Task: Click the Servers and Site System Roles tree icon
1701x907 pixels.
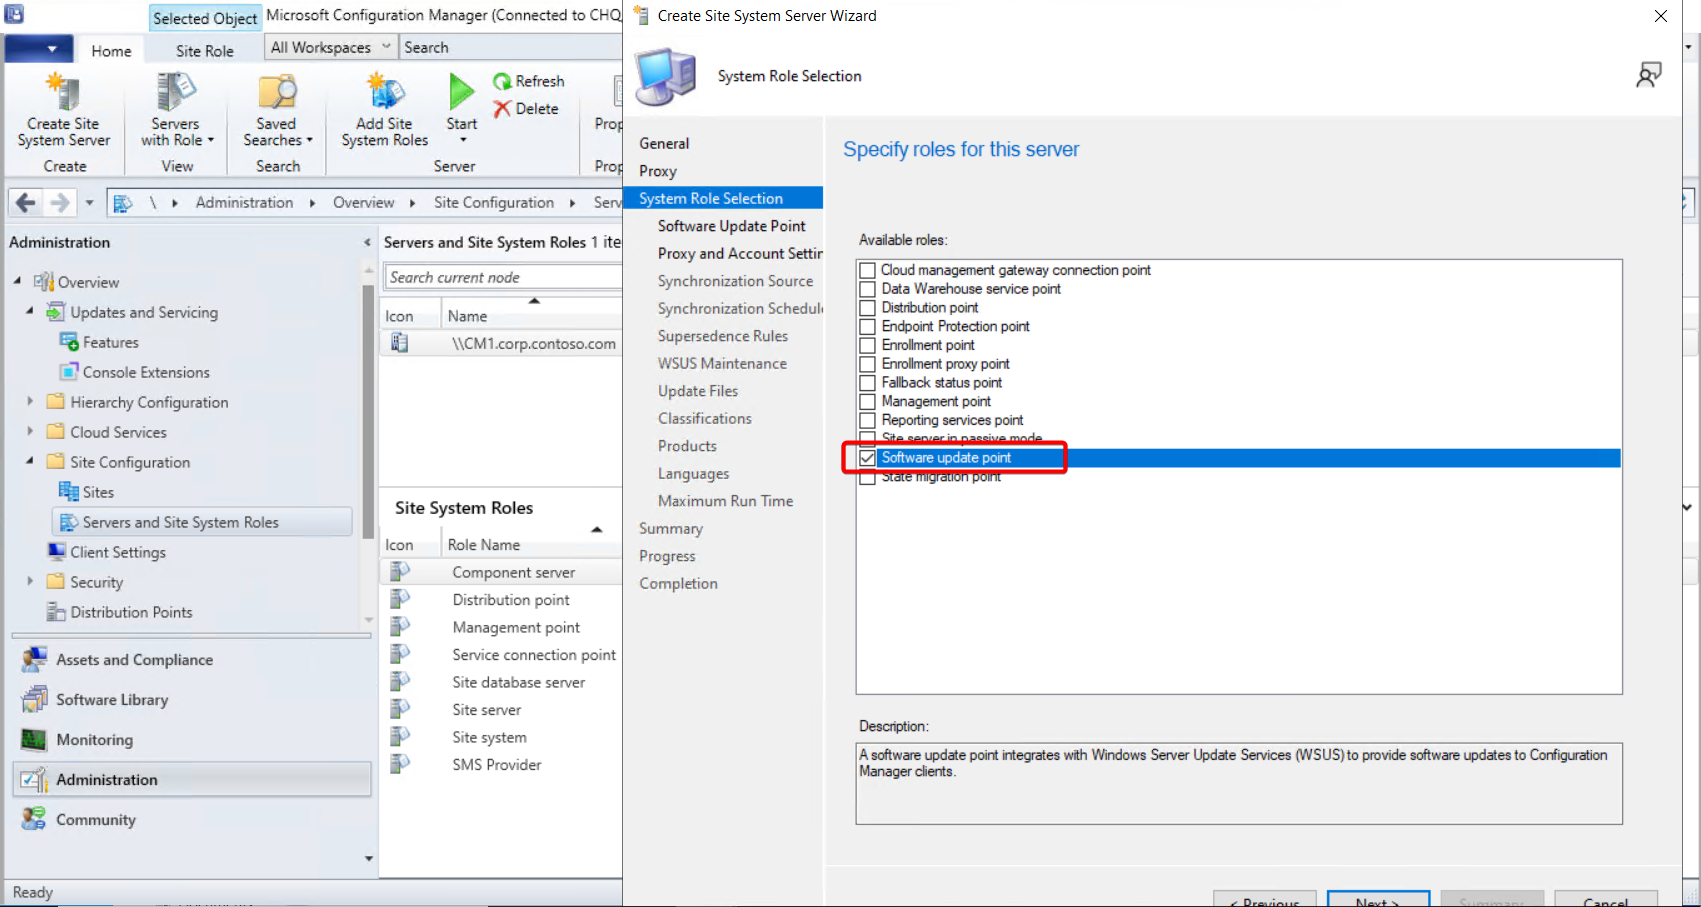Action: coord(69,522)
